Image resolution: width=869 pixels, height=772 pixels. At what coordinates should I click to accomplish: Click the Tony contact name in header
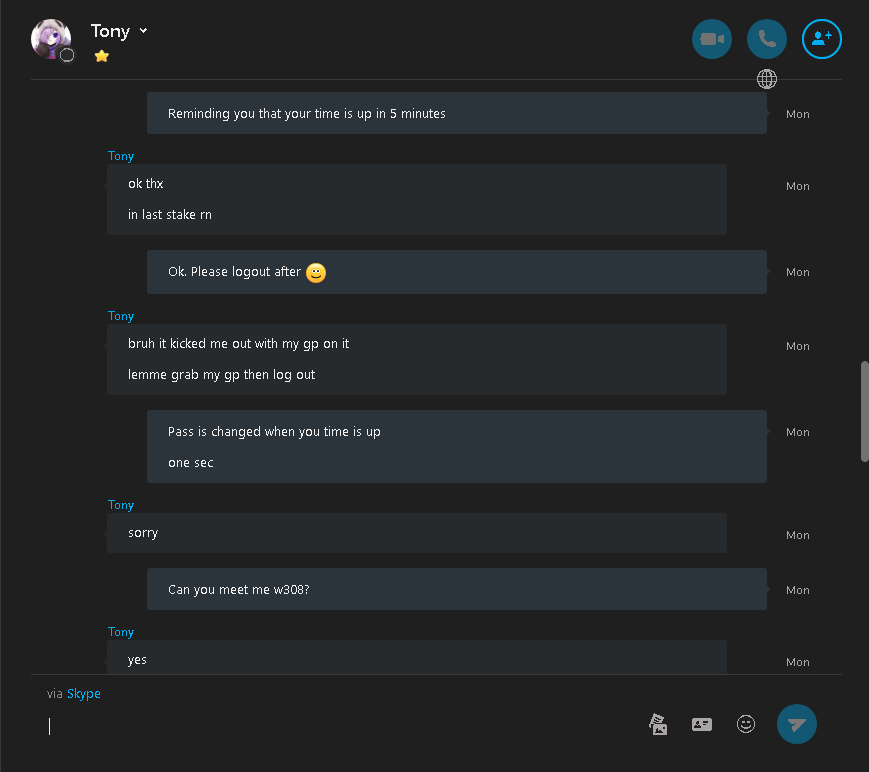point(110,31)
